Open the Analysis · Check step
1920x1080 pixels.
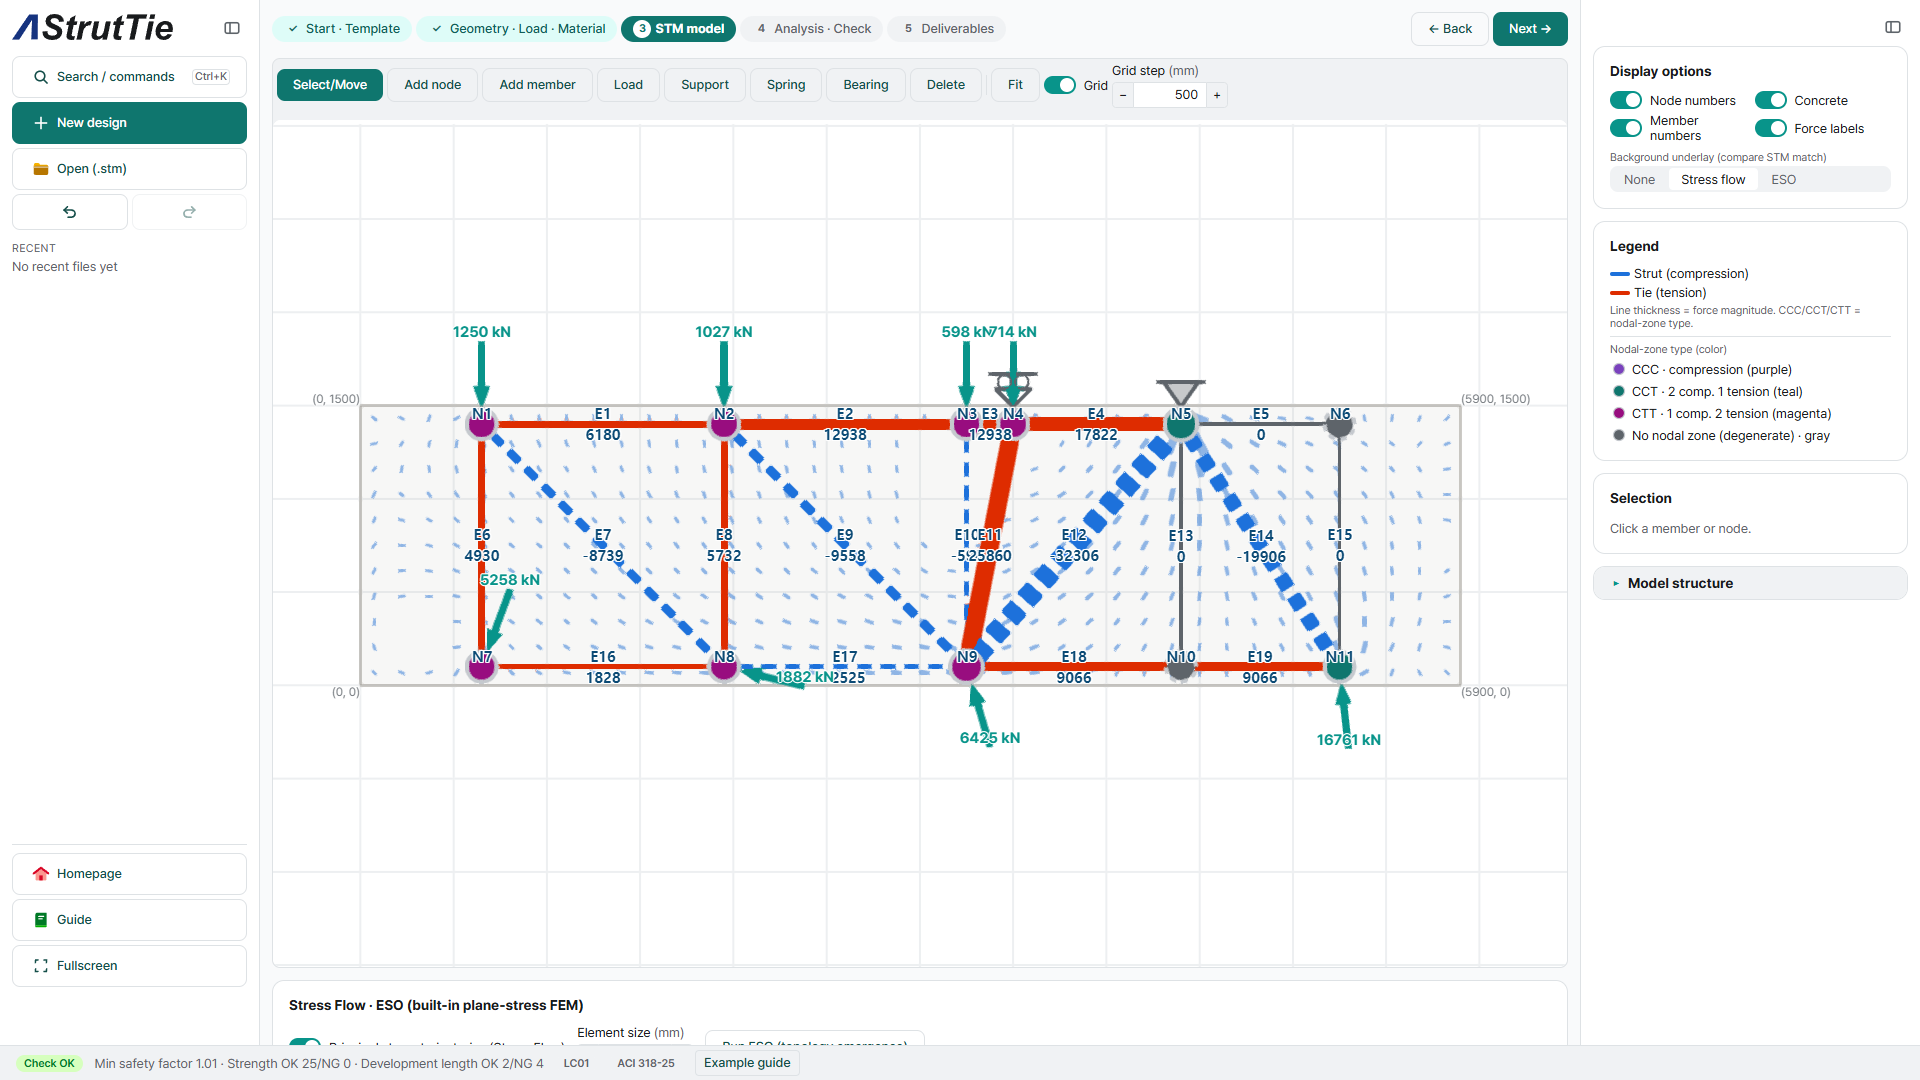(x=813, y=29)
